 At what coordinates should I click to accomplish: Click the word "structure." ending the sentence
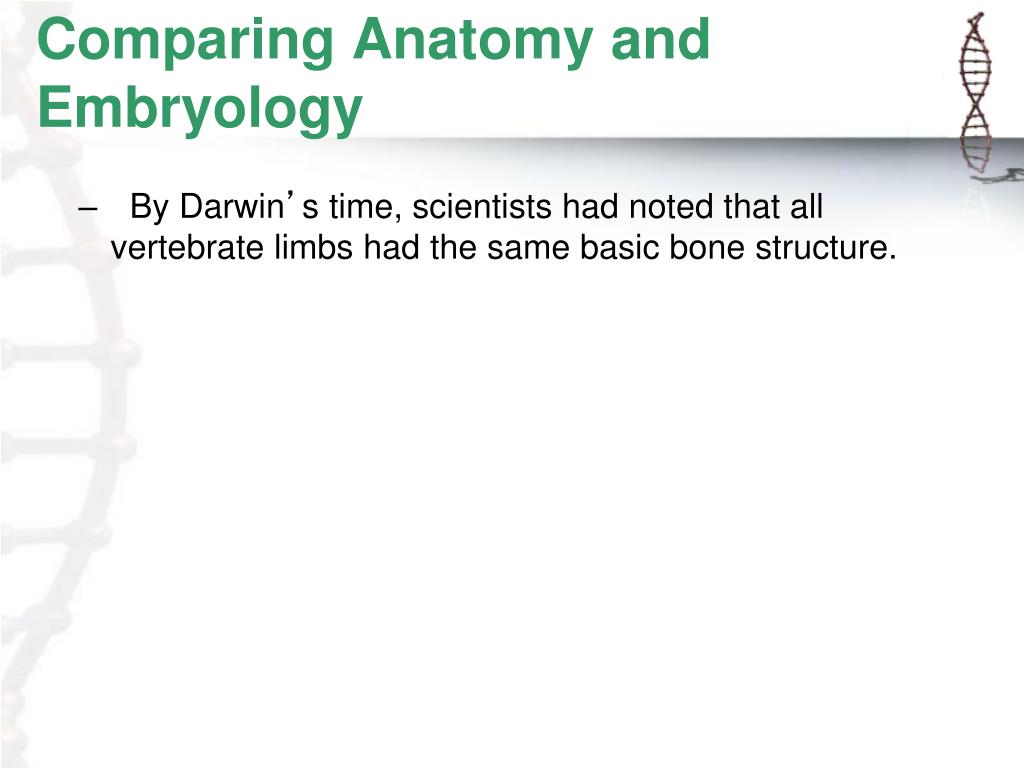(825, 248)
